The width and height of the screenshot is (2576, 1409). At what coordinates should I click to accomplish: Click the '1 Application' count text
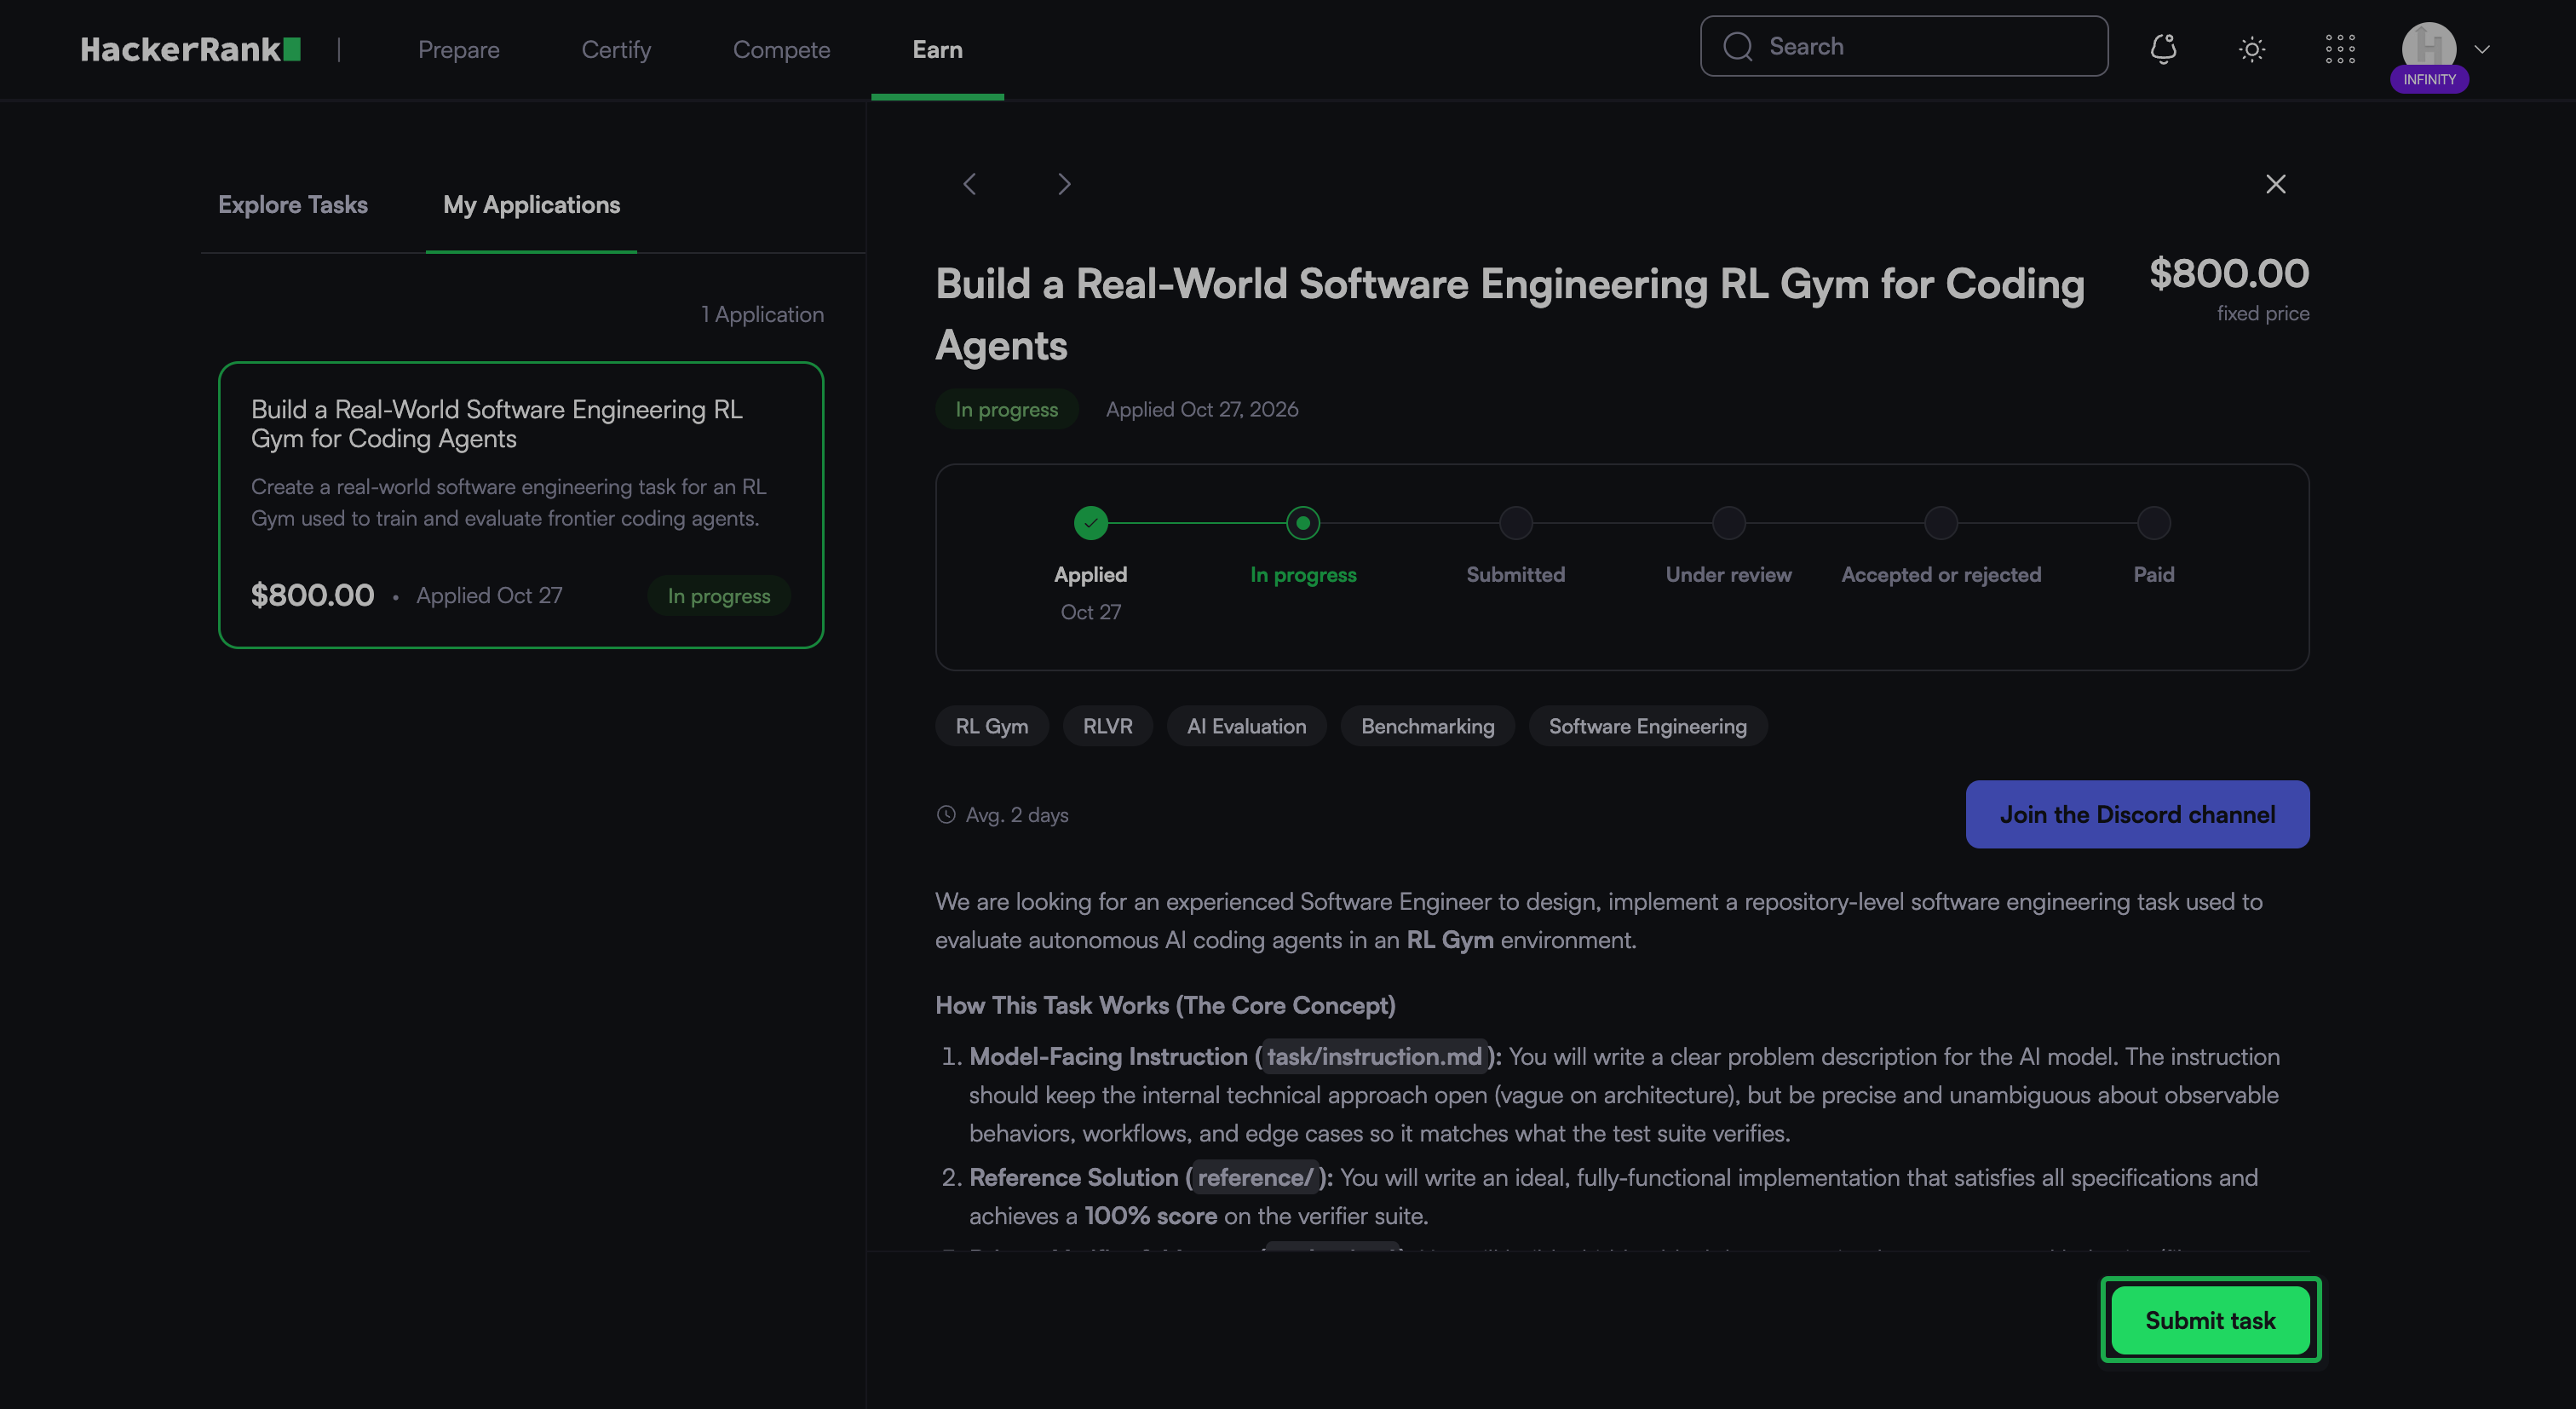click(x=762, y=314)
